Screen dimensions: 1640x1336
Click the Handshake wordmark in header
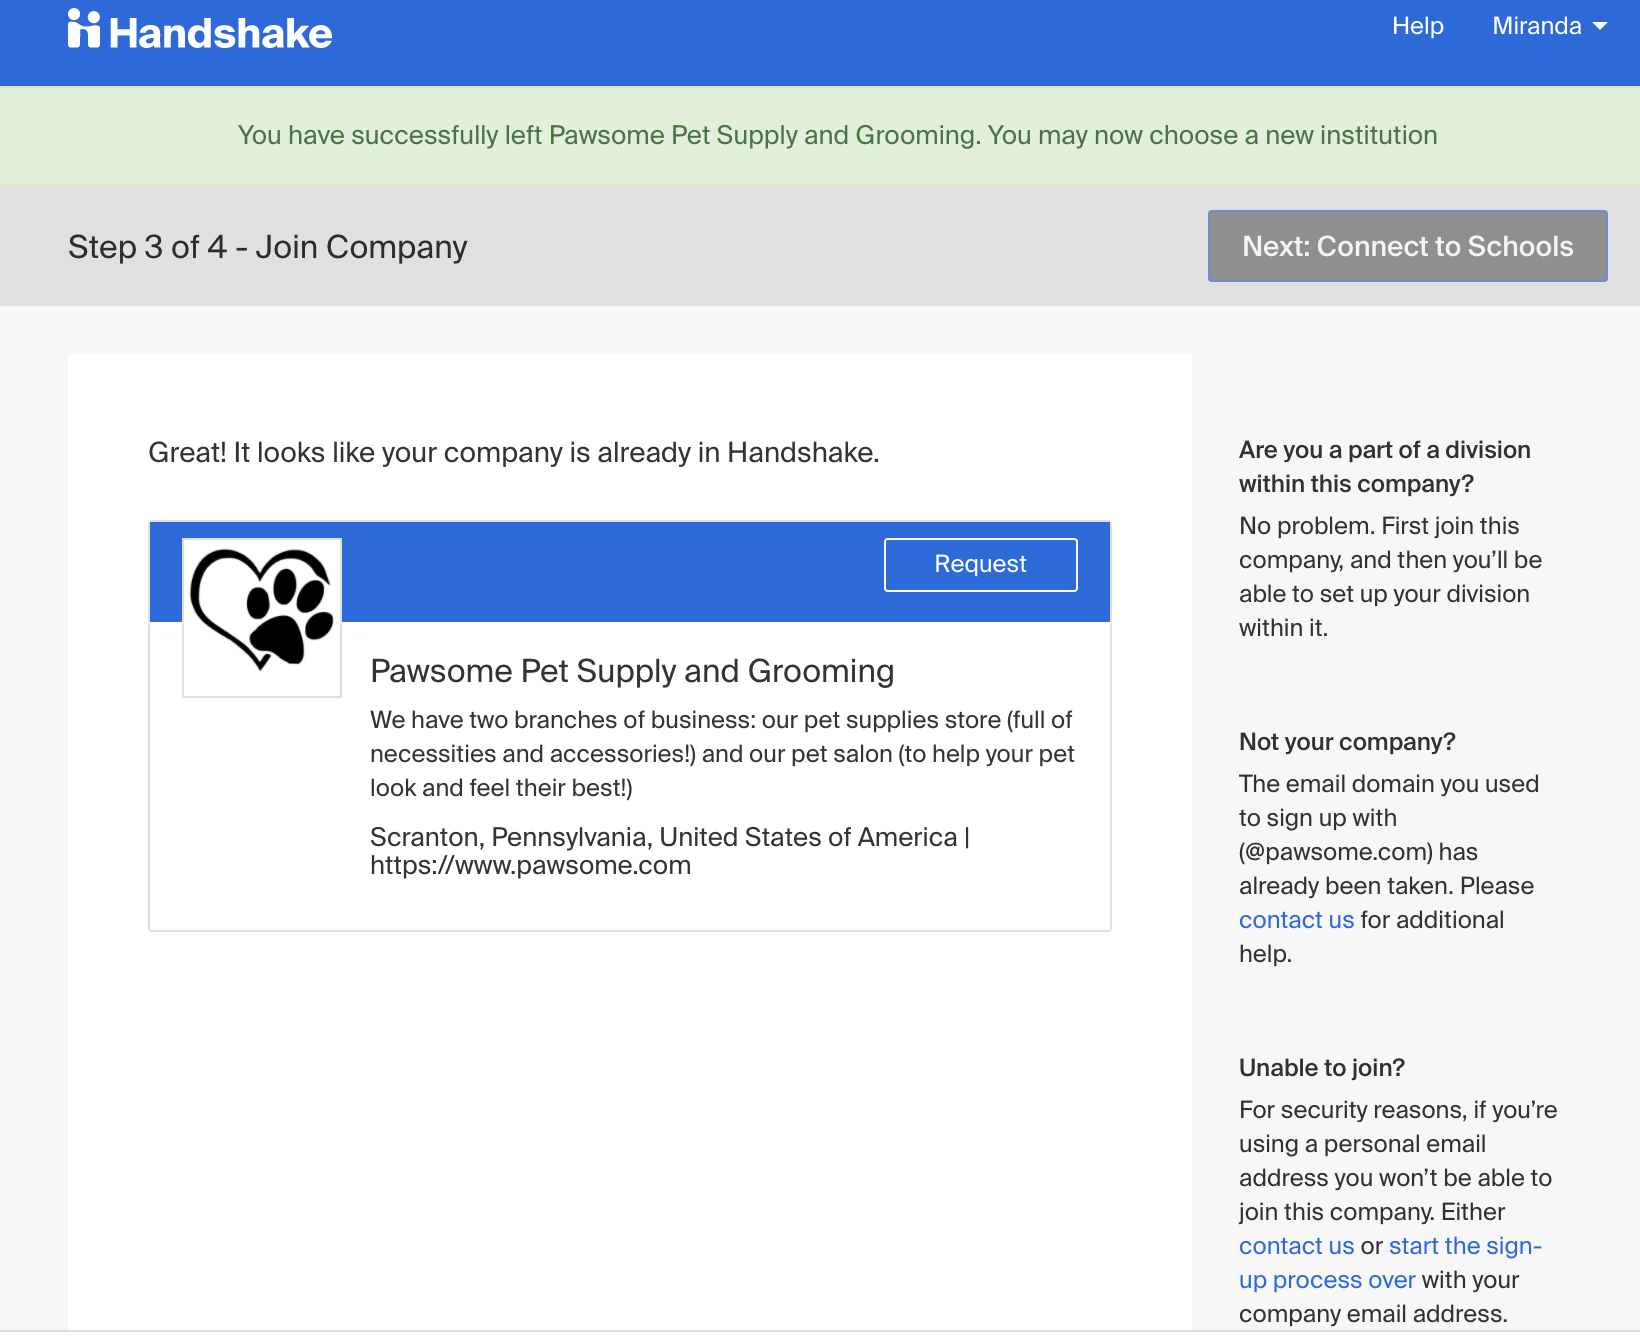coord(220,33)
